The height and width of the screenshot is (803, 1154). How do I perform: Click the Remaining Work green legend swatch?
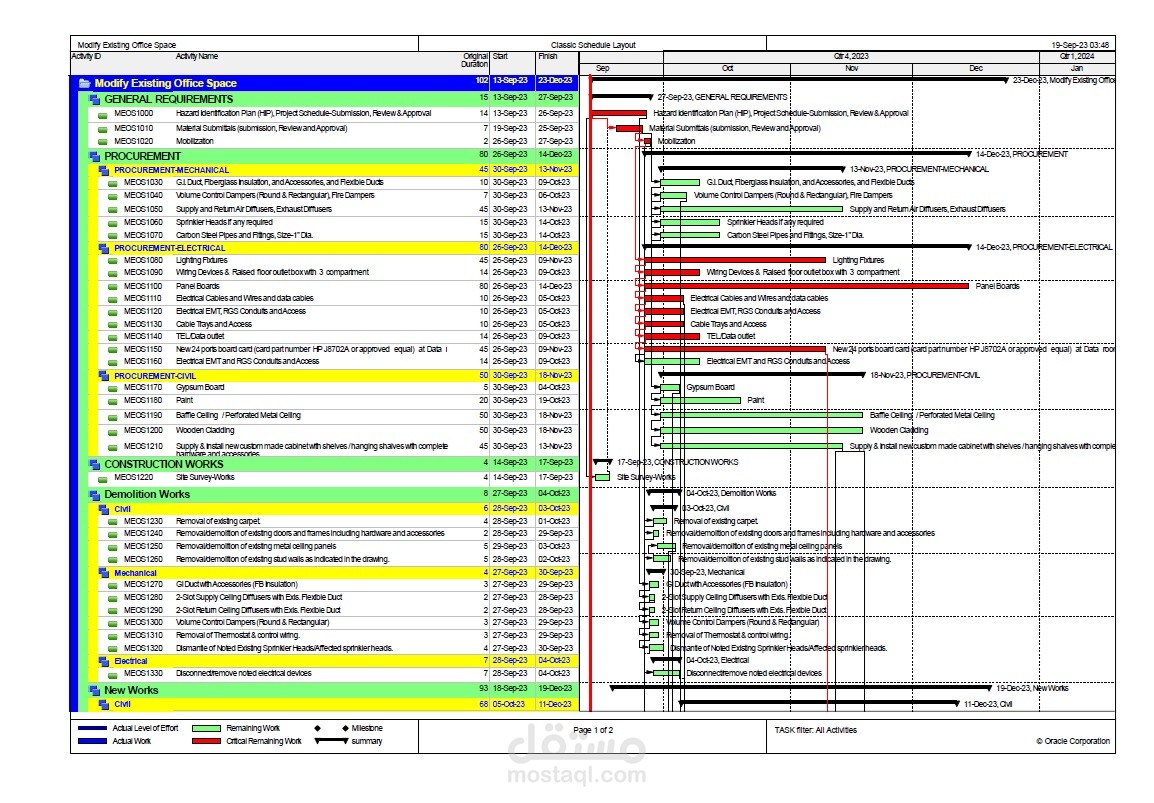click(x=206, y=729)
